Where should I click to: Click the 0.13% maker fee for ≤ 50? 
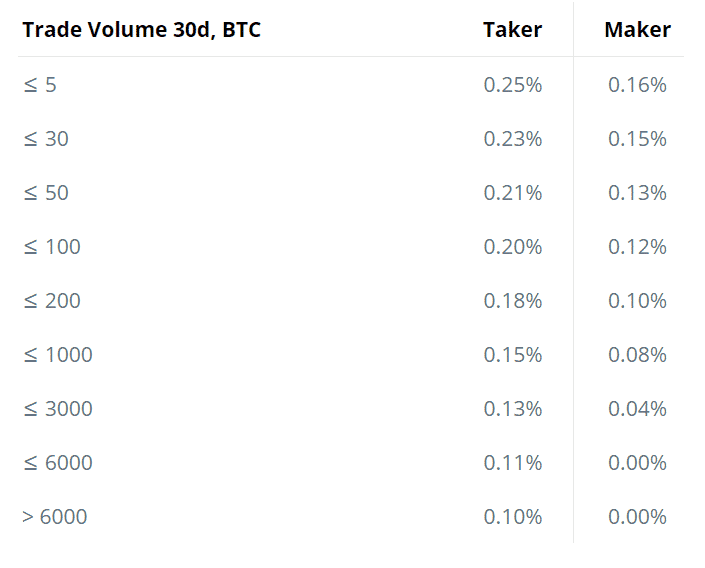[638, 193]
